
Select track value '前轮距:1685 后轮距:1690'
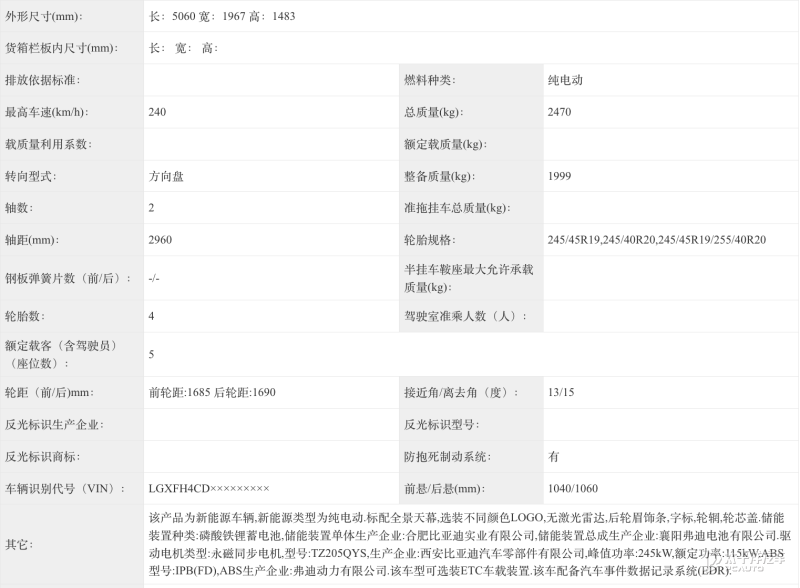click(x=212, y=393)
